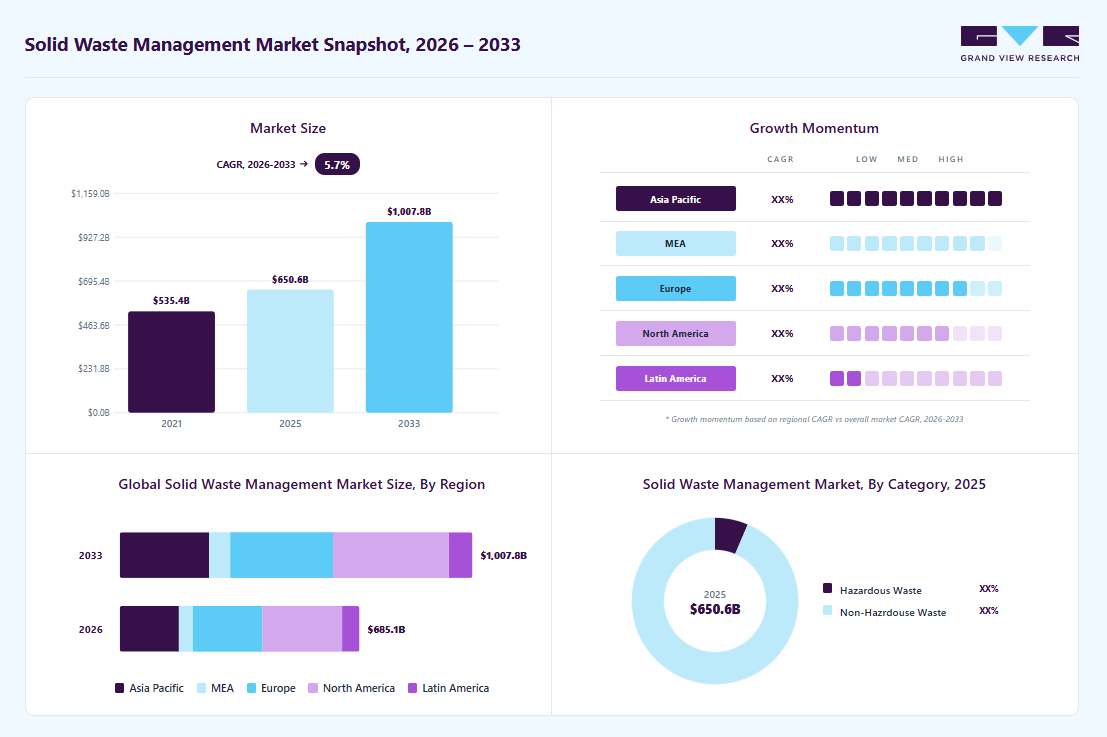This screenshot has height=737, width=1107.
Task: Click the MEA region label
Action: point(676,244)
